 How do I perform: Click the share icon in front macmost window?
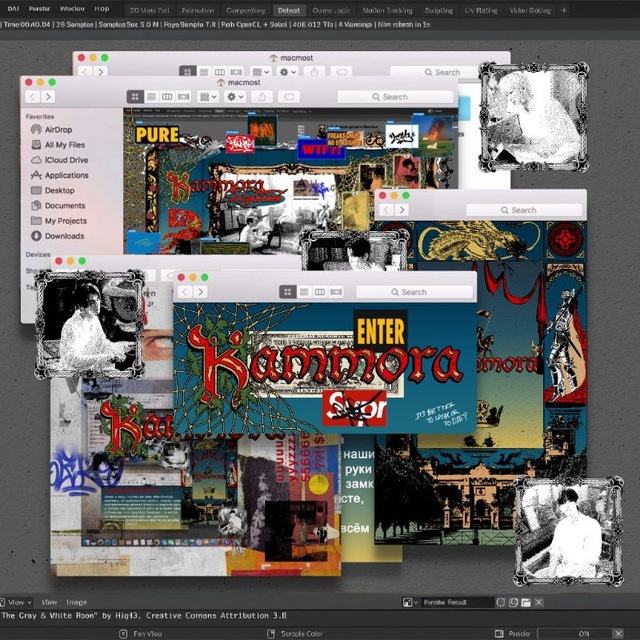(262, 97)
